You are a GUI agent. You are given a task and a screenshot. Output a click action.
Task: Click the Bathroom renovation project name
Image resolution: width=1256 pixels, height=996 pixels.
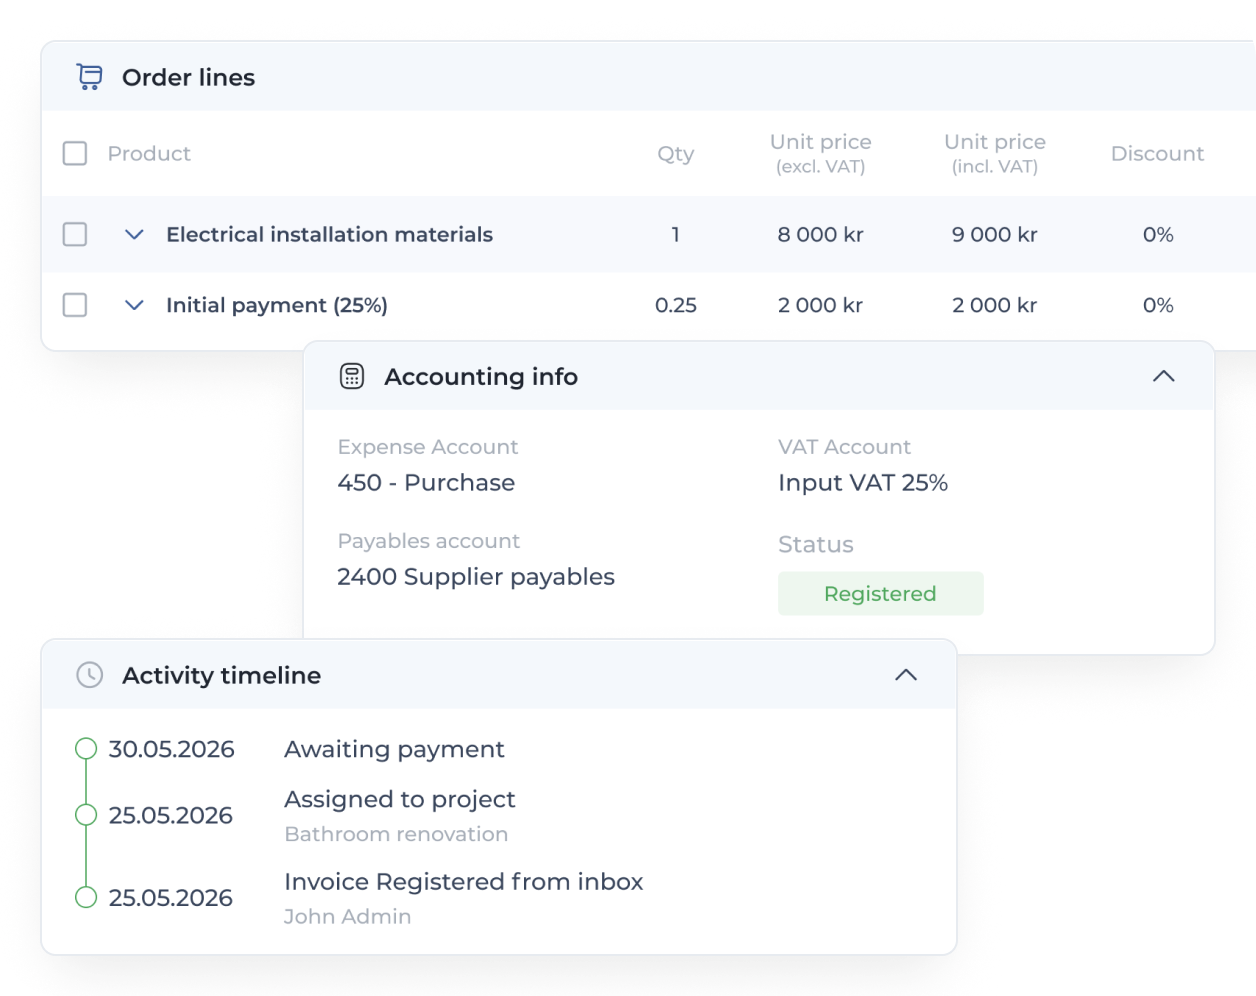click(x=396, y=834)
